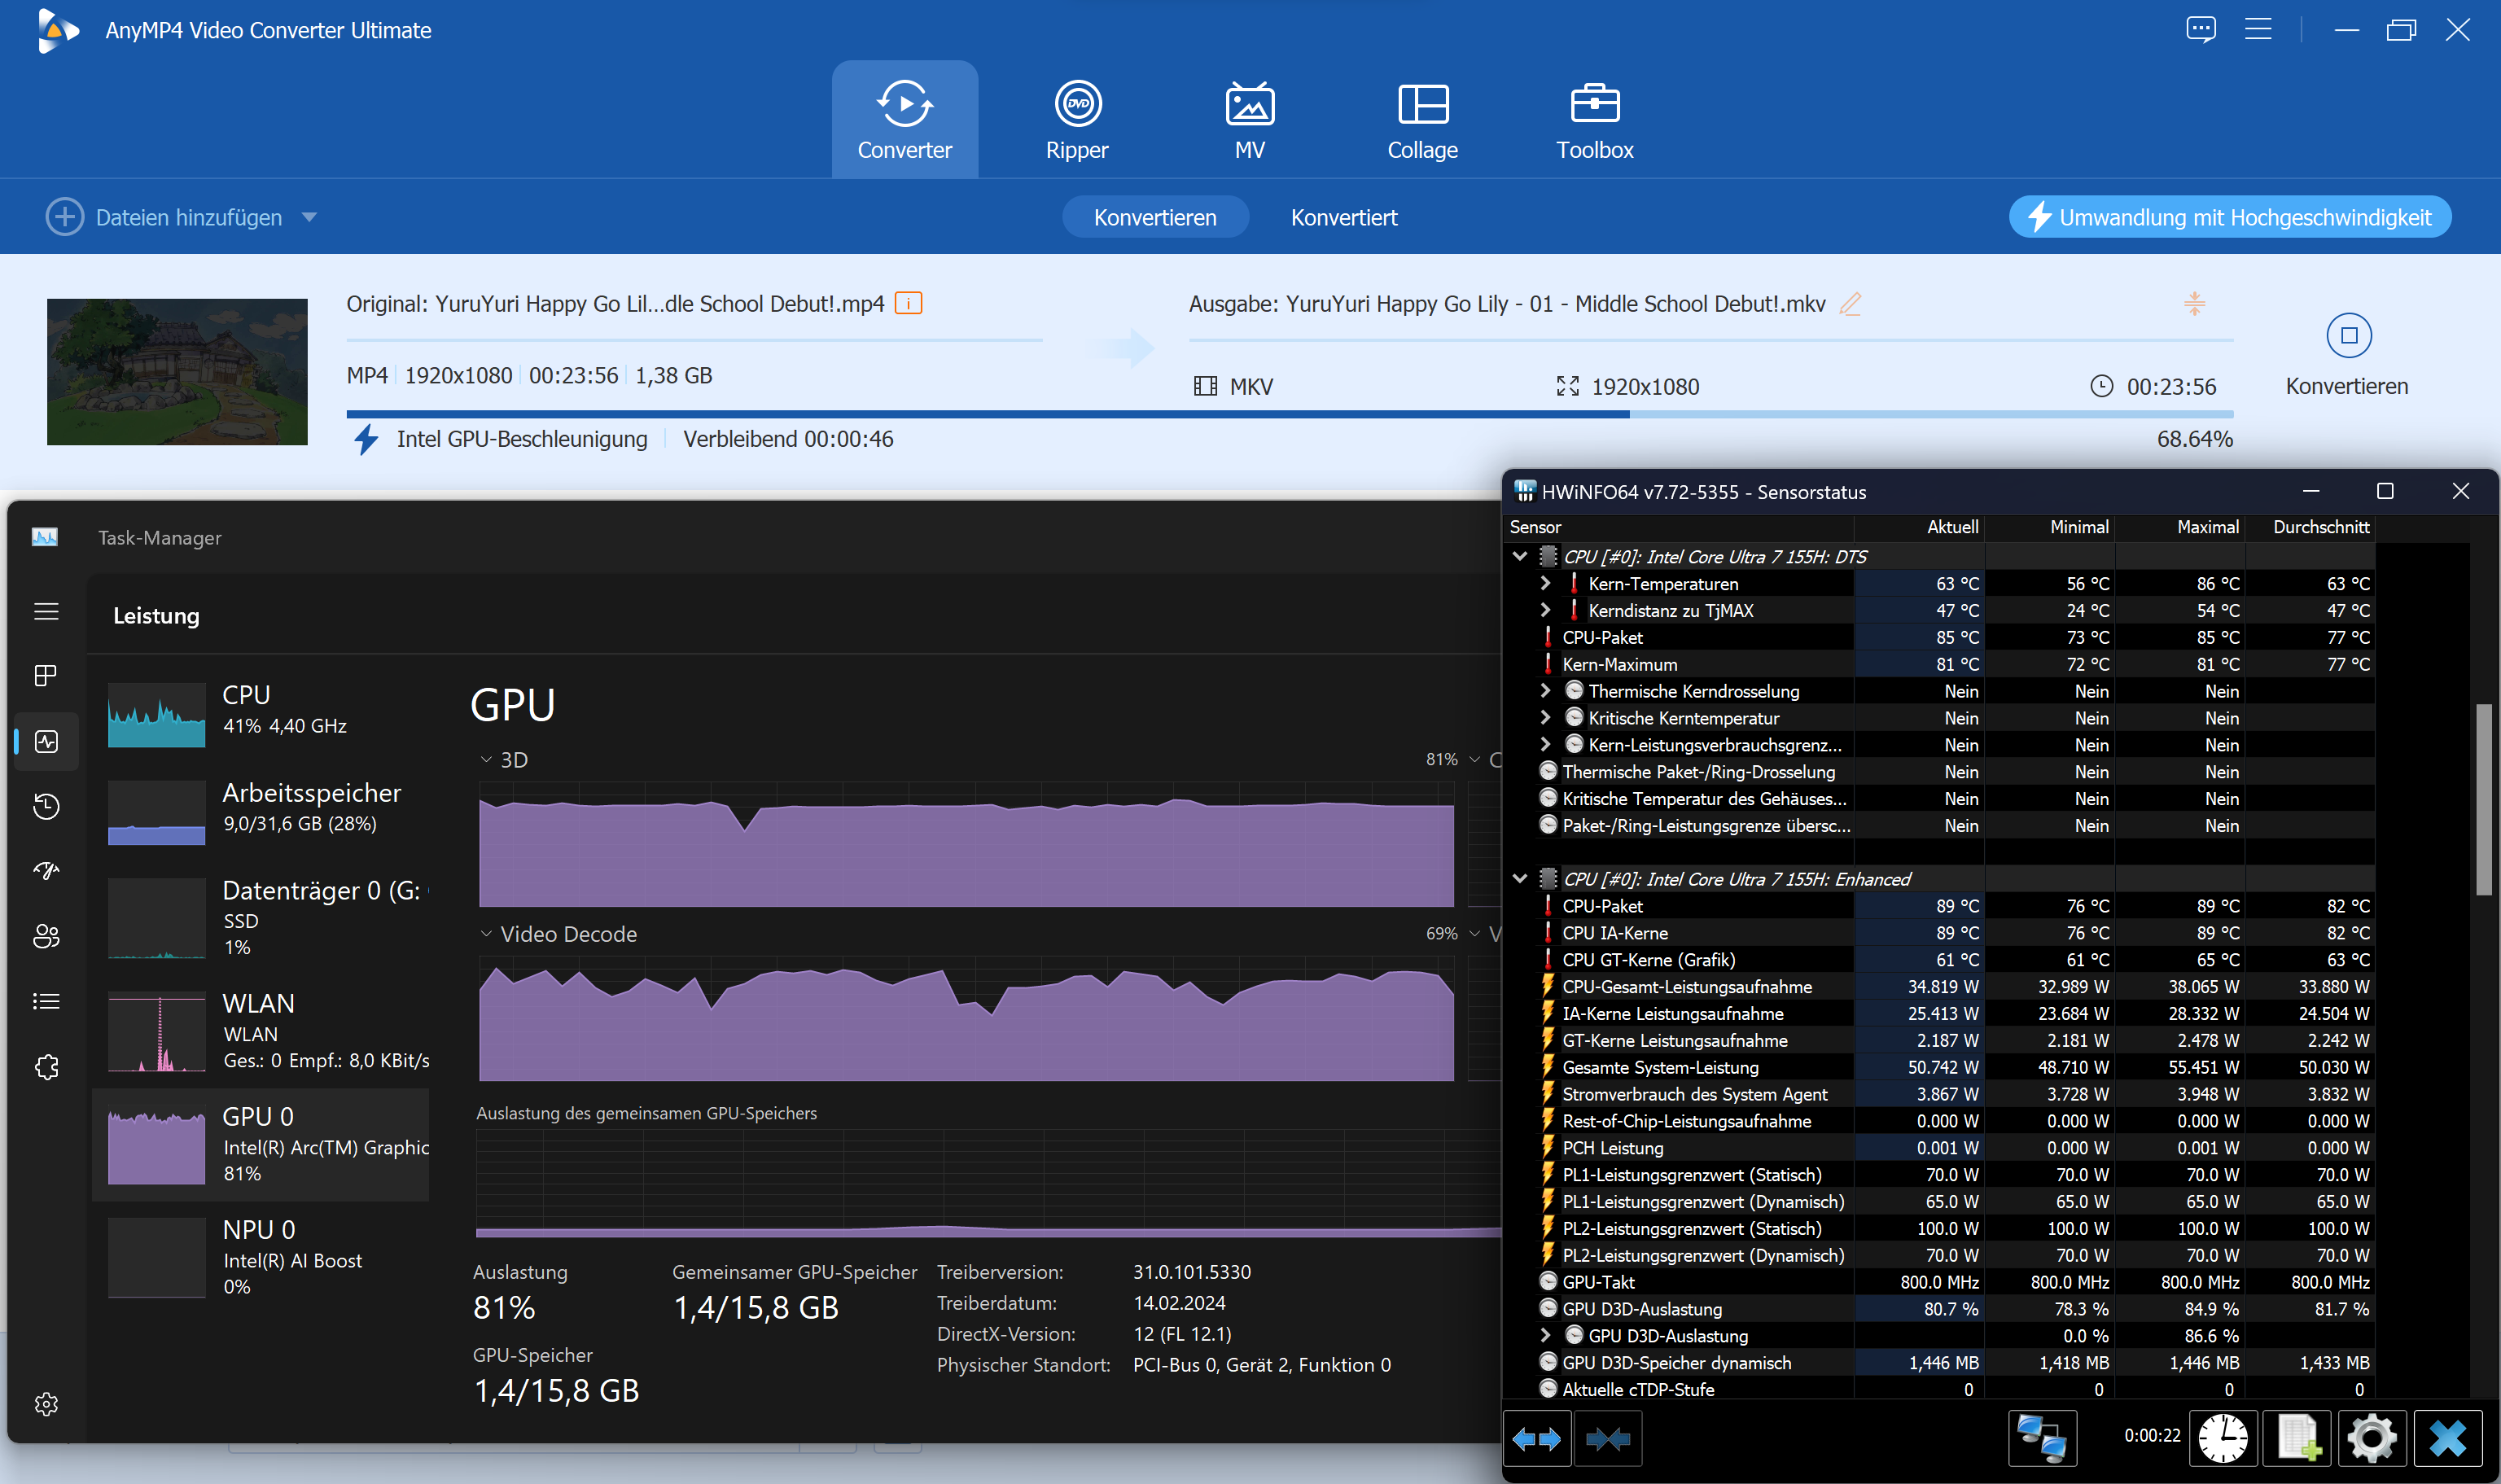
Task: Click Dateien hinzufügen plus button
Action: tap(65, 217)
